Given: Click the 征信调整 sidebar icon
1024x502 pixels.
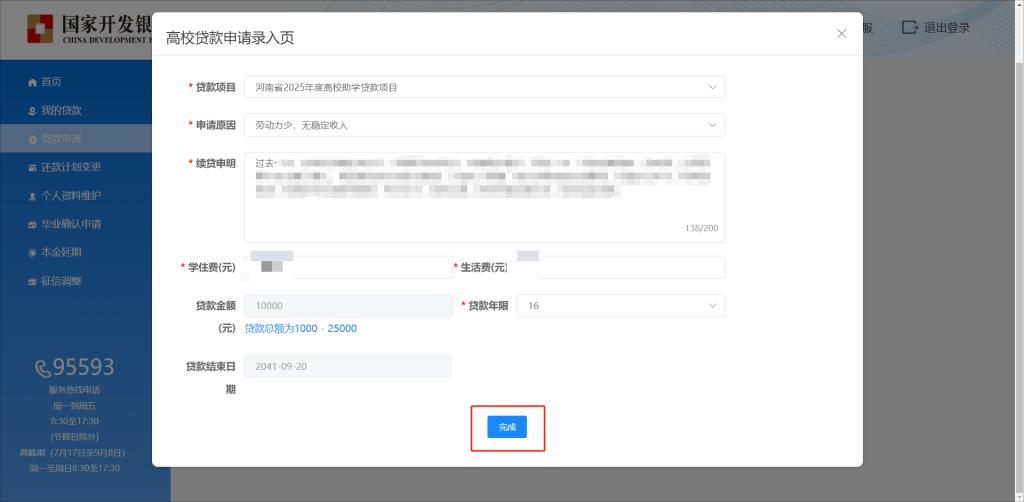Looking at the screenshot, I should (x=32, y=281).
